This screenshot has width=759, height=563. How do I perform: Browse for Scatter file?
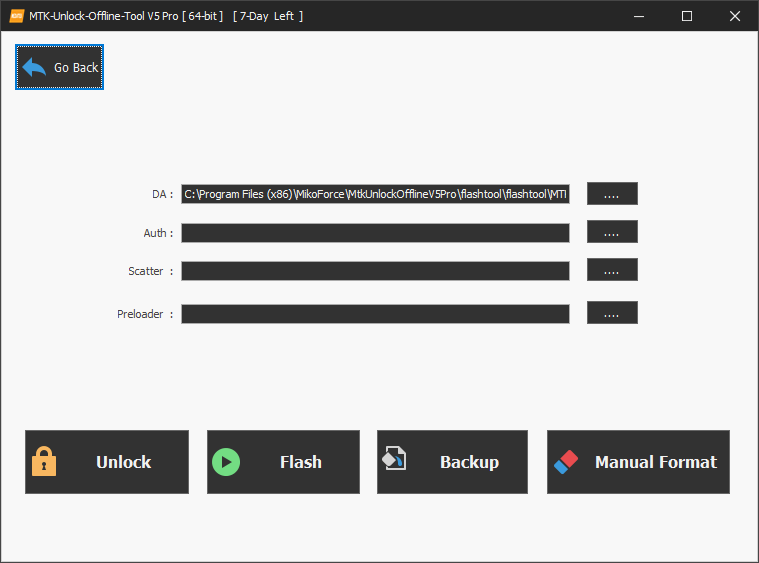[x=612, y=270]
